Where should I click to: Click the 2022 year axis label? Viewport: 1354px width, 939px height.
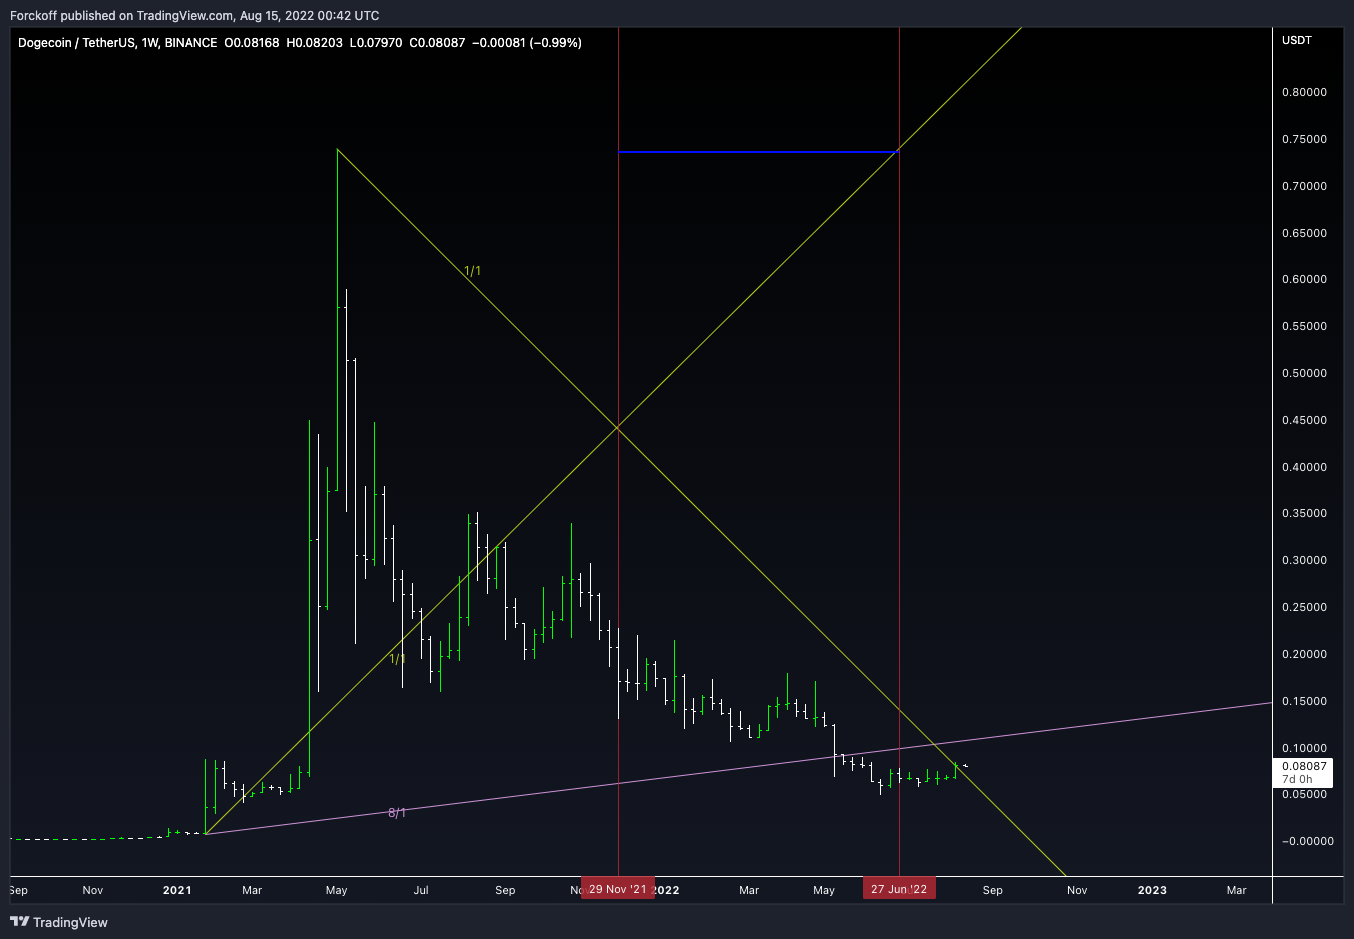[666, 890]
